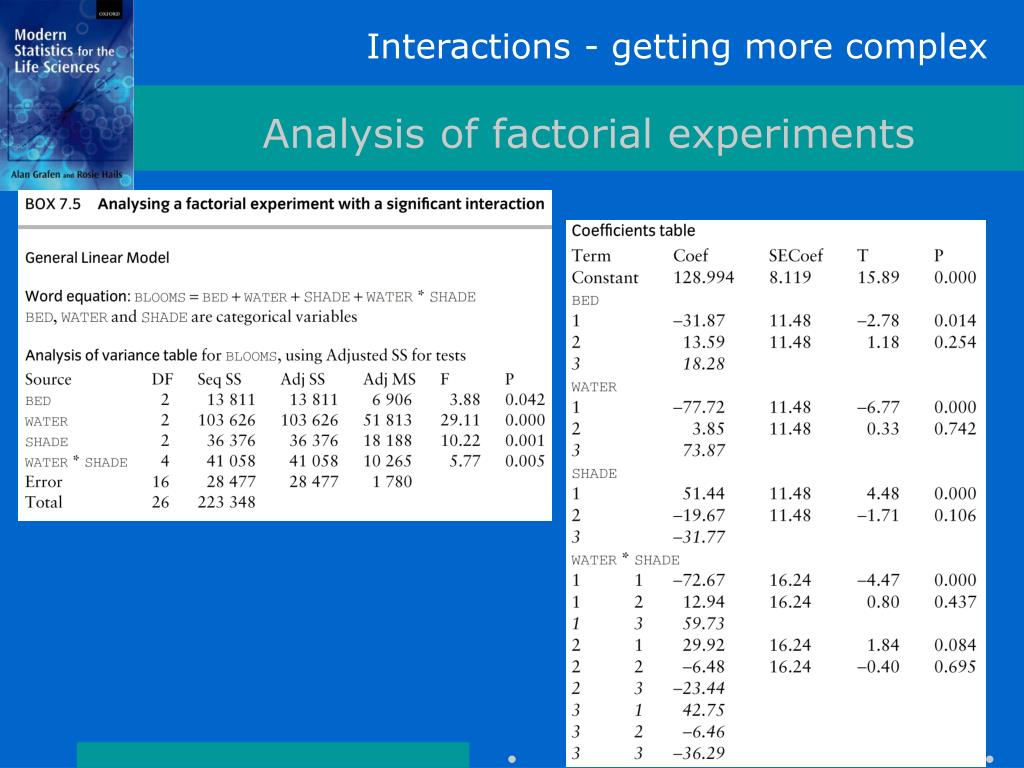
Task: Select the 'Total' row label
Action: [x=44, y=502]
